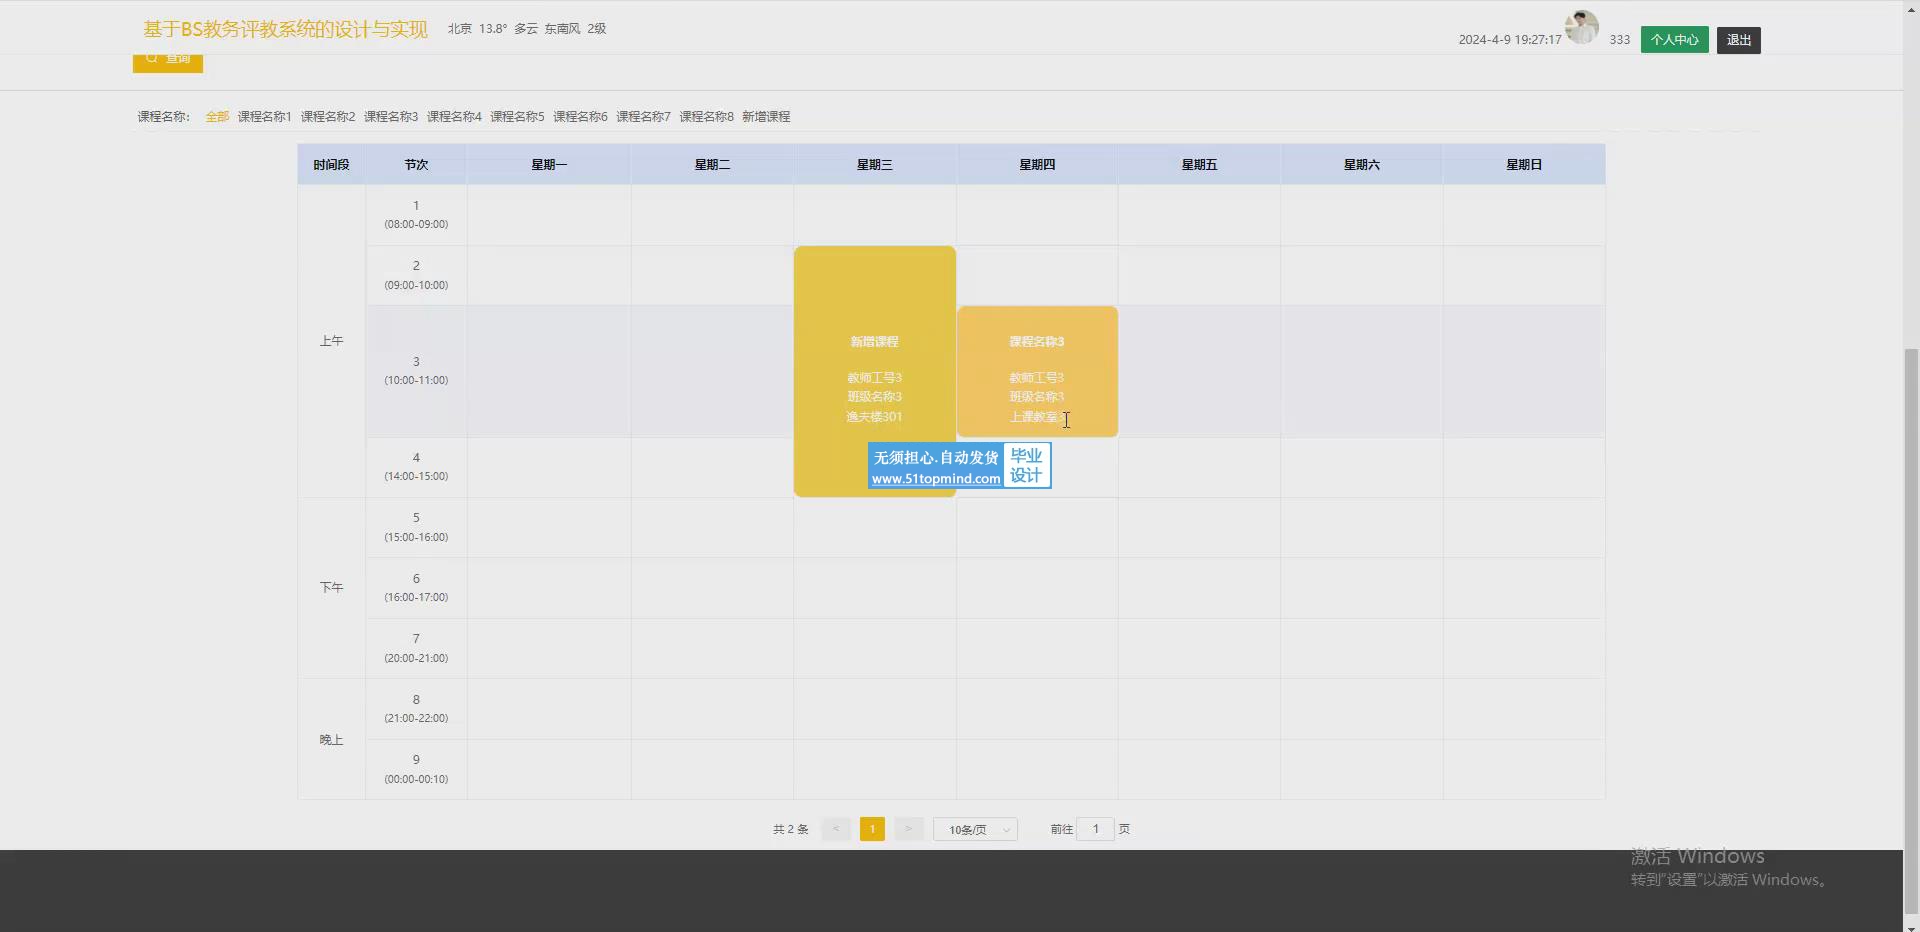Filter by 课程名称8
The width and height of the screenshot is (1920, 932).
click(706, 117)
